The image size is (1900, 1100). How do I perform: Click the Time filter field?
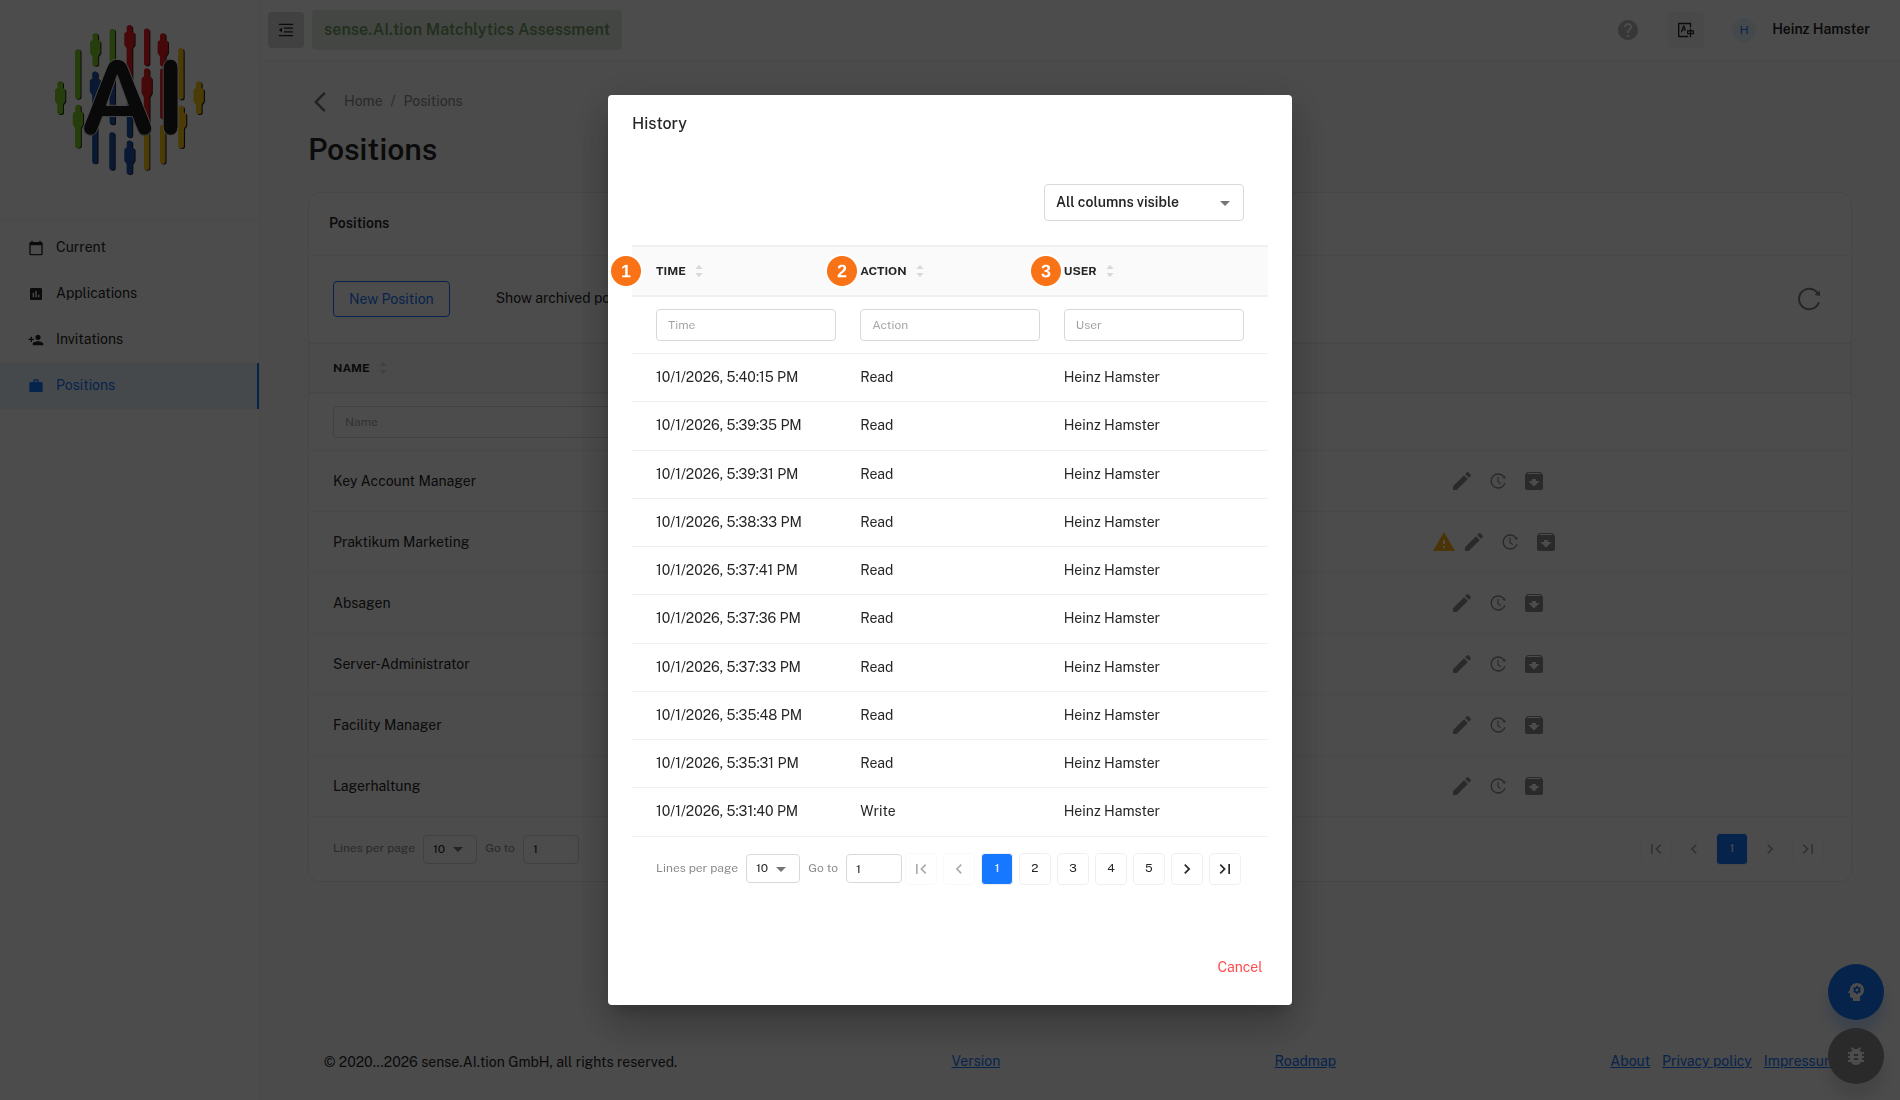pos(746,325)
